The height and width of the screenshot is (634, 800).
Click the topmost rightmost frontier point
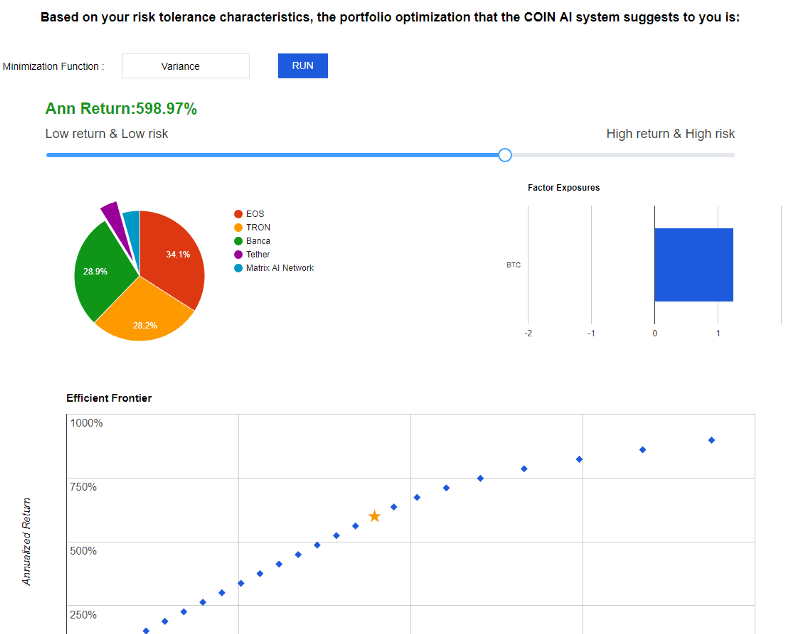[x=711, y=440]
